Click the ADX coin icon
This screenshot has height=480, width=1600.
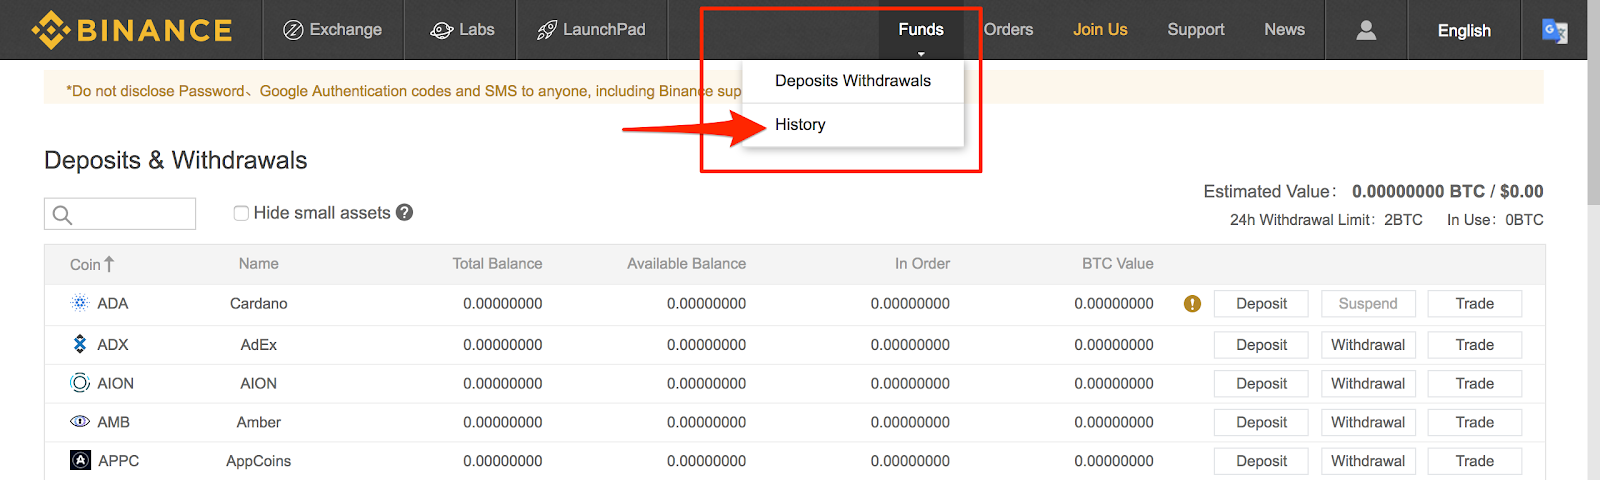(x=80, y=344)
